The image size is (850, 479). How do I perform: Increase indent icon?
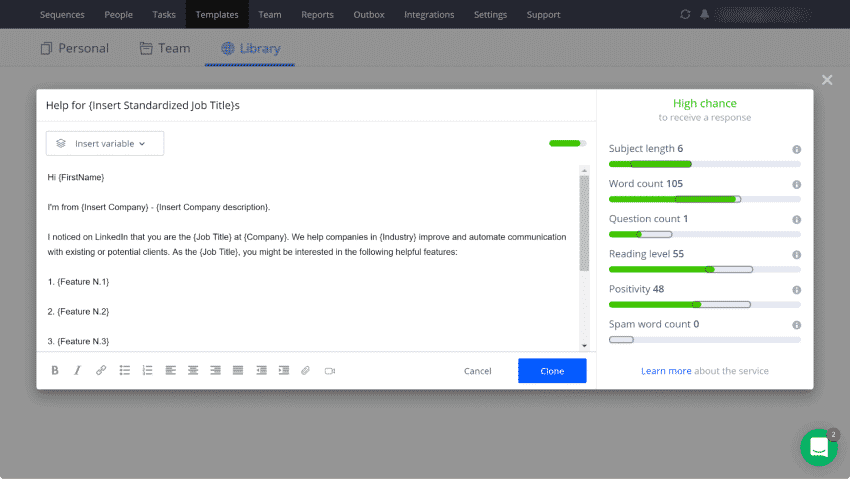pyautogui.click(x=284, y=371)
